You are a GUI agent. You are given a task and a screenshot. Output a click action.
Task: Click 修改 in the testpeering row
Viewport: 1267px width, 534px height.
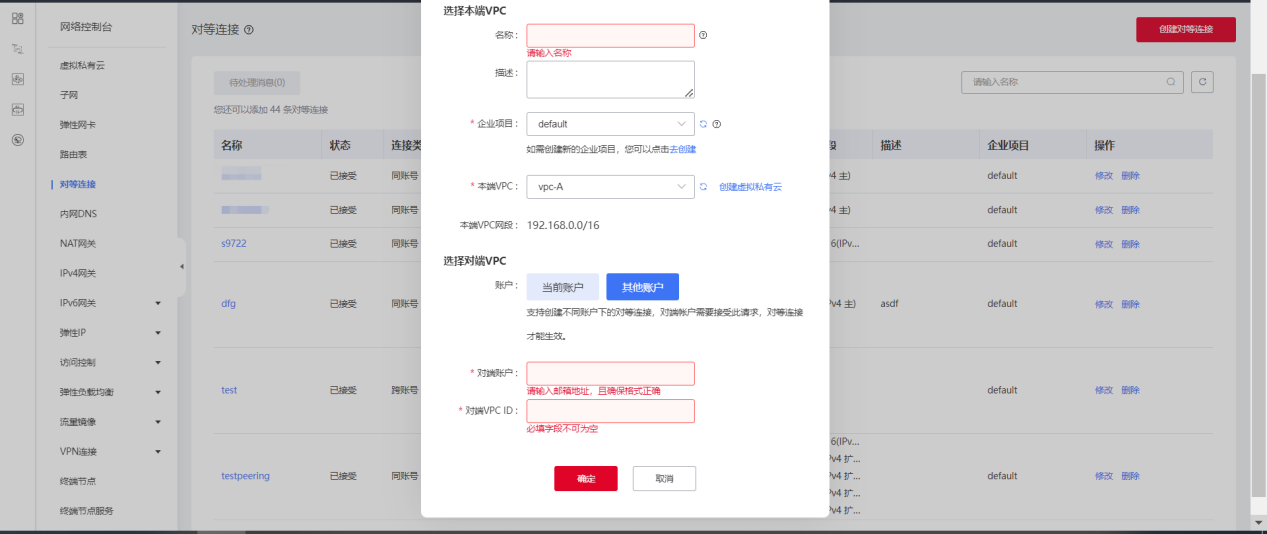click(x=1104, y=476)
